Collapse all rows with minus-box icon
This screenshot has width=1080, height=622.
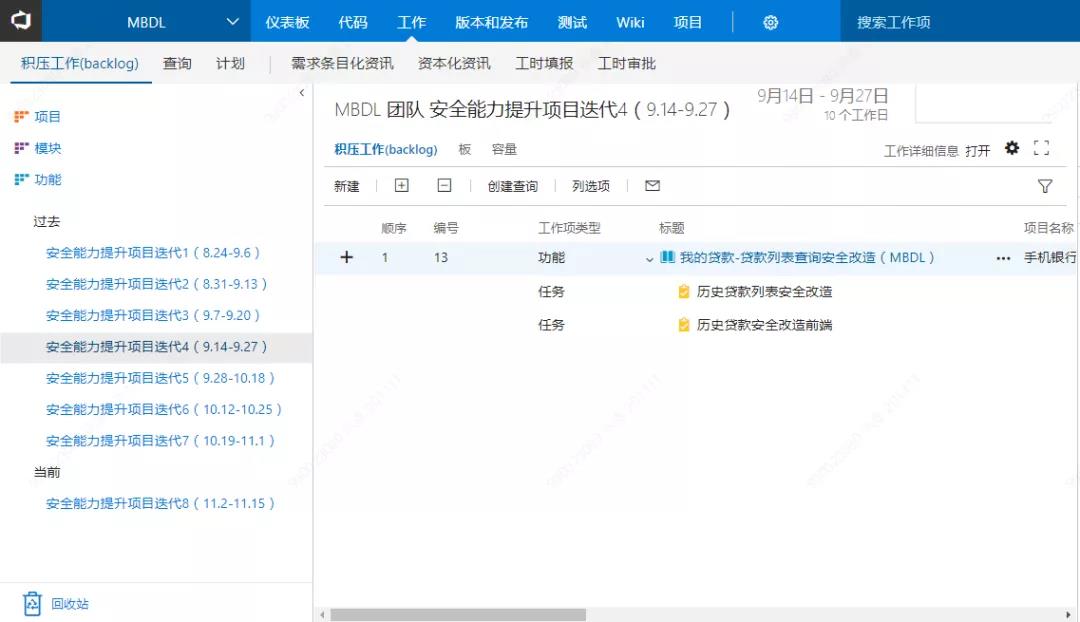[445, 186]
